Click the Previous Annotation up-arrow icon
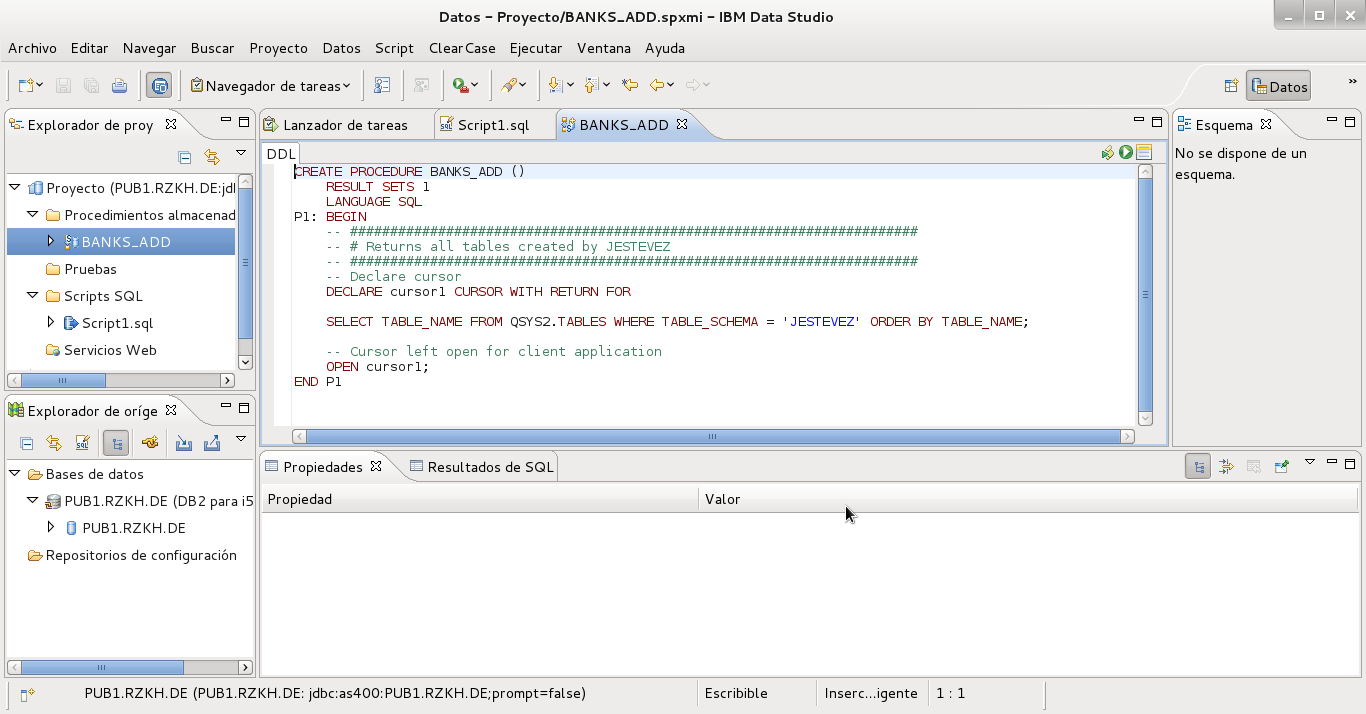The height and width of the screenshot is (714, 1366). pyautogui.click(x=591, y=86)
